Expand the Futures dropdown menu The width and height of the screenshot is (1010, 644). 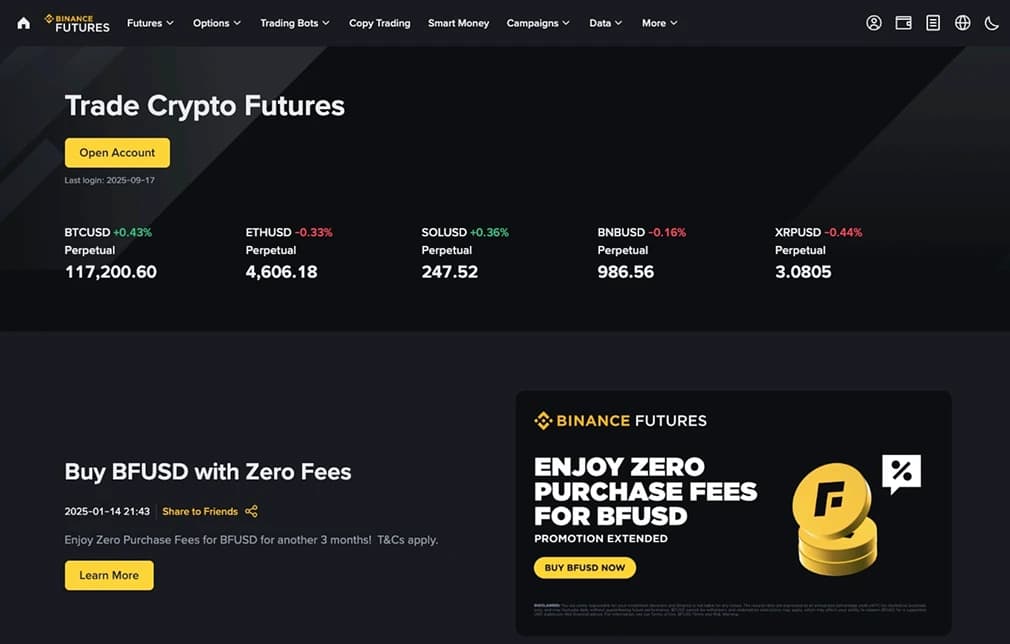pos(149,22)
